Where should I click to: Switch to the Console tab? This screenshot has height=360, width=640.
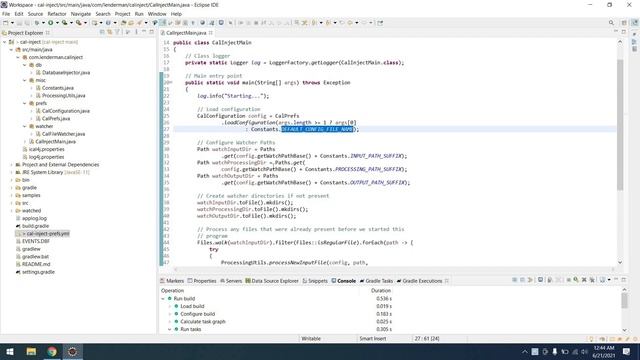[344, 281]
